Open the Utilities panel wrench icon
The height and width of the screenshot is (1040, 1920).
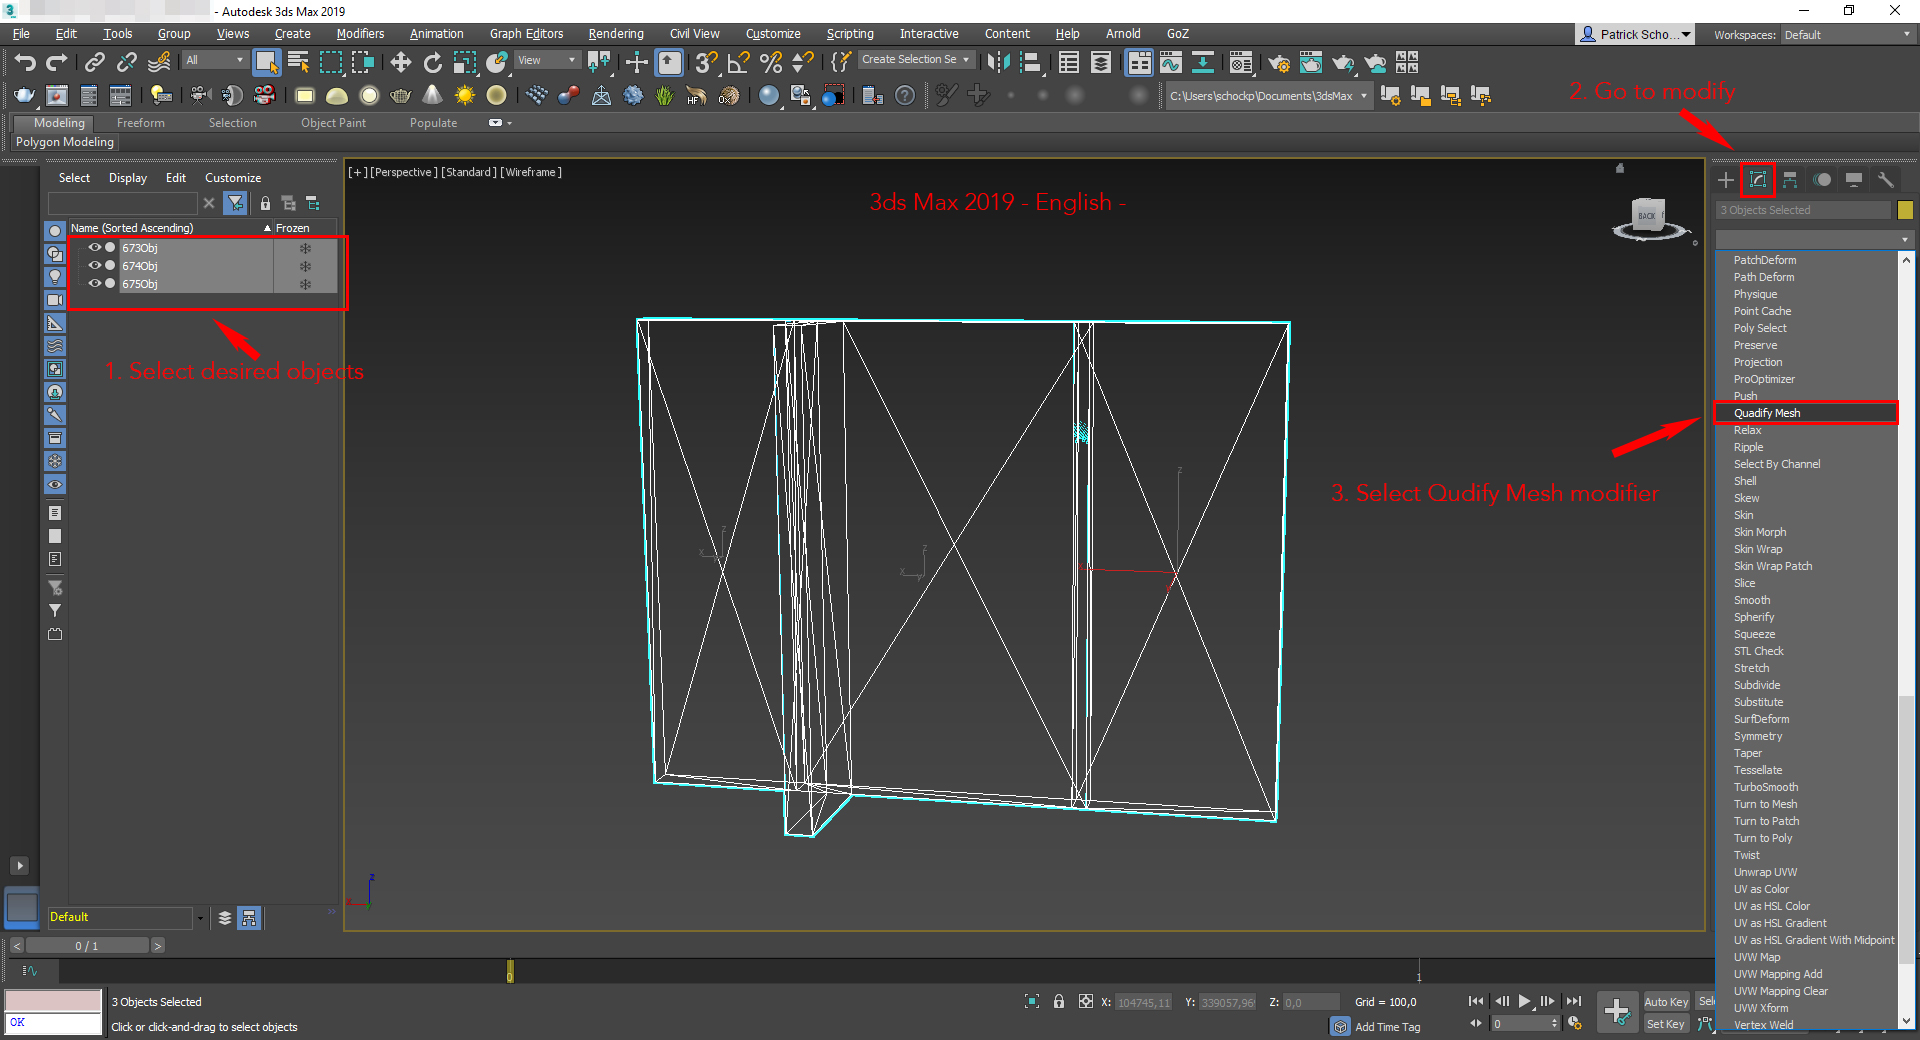[x=1885, y=180]
